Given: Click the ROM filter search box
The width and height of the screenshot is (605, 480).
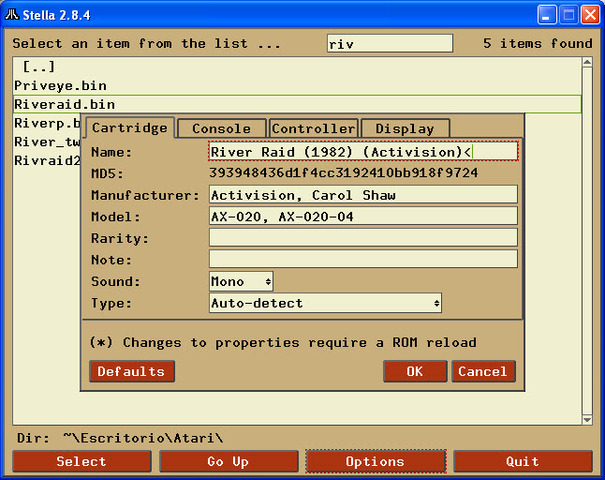Looking at the screenshot, I should 390,43.
